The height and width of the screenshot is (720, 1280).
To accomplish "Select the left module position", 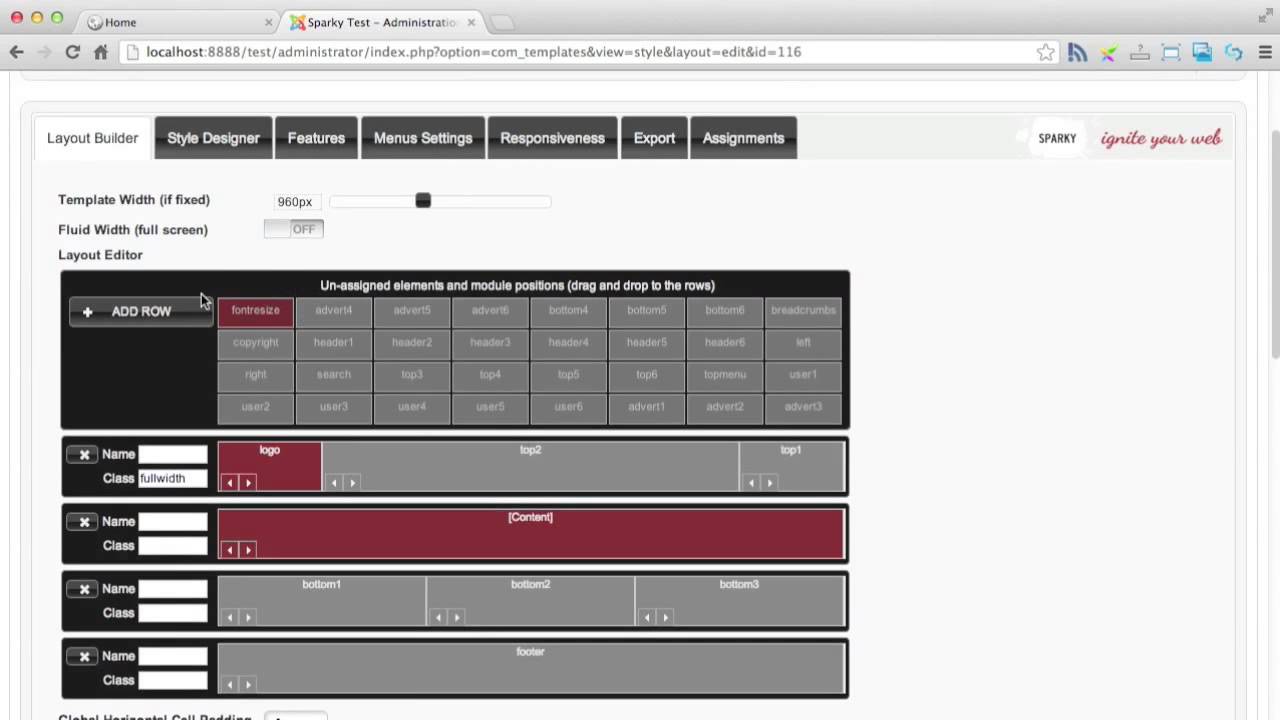I will coord(803,342).
